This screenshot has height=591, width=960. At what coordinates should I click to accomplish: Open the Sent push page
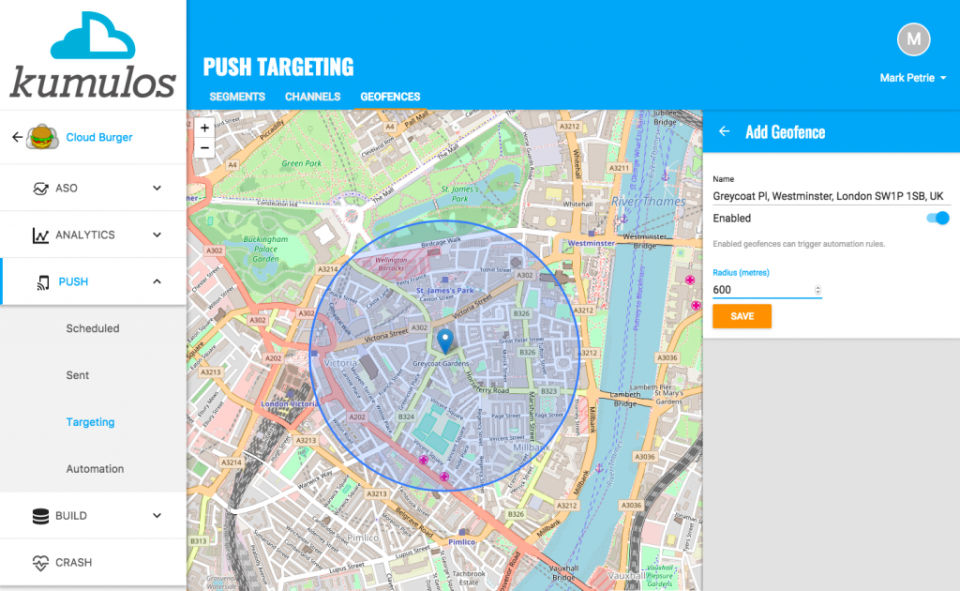(78, 375)
